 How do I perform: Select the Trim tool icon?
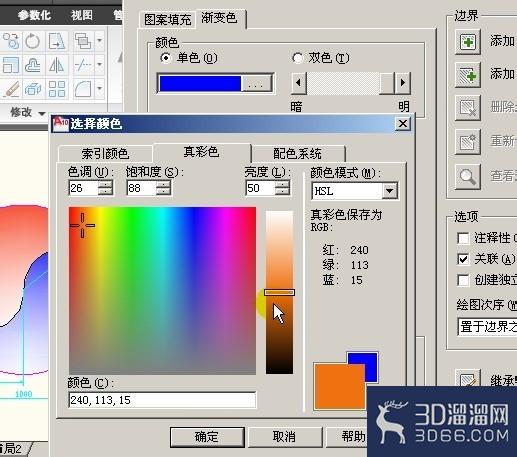(x=83, y=65)
